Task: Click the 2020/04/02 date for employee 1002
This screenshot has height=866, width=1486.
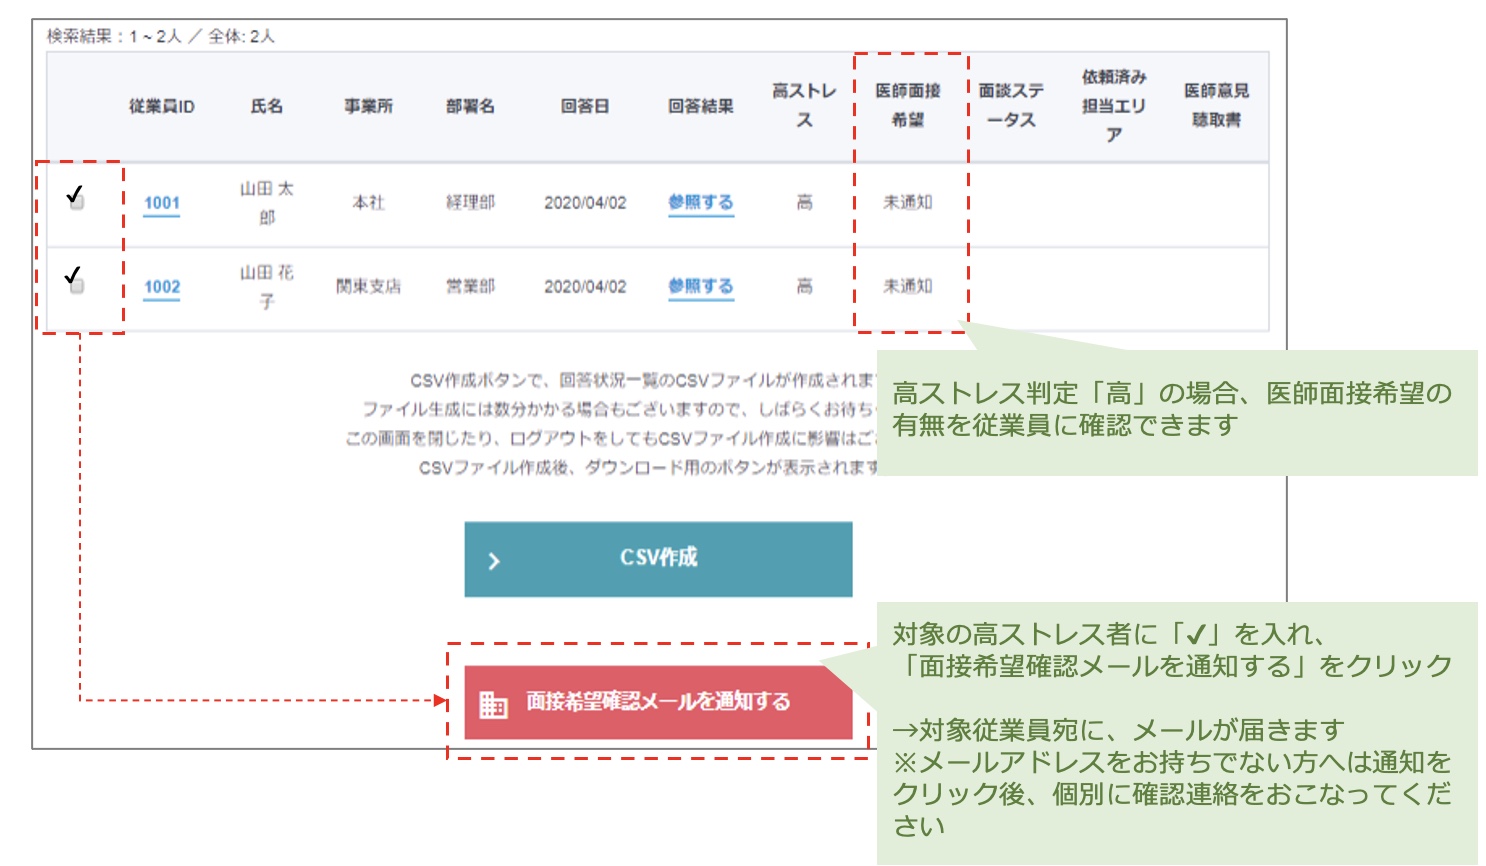Action: pos(585,286)
